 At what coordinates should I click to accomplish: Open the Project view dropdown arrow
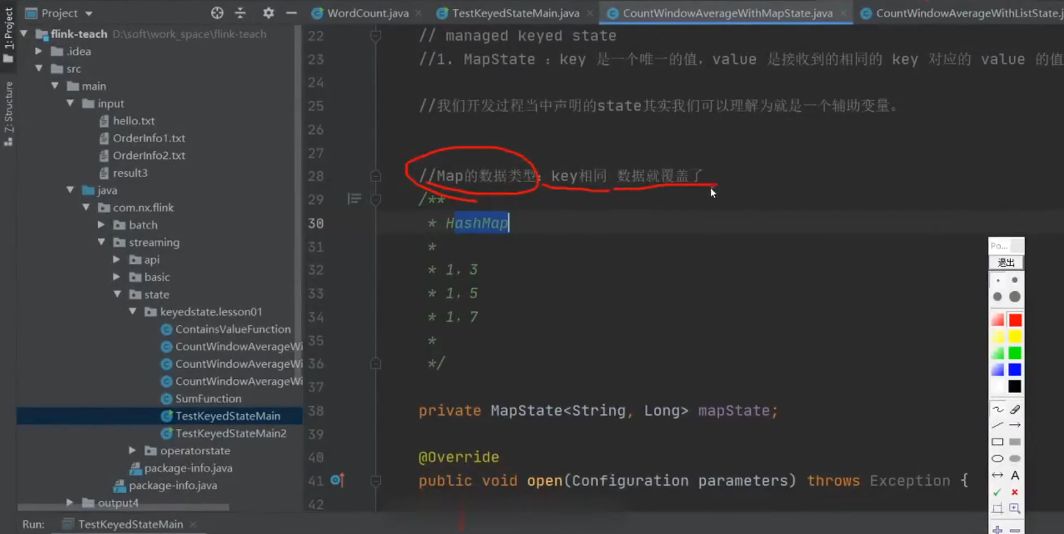pyautogui.click(x=89, y=14)
